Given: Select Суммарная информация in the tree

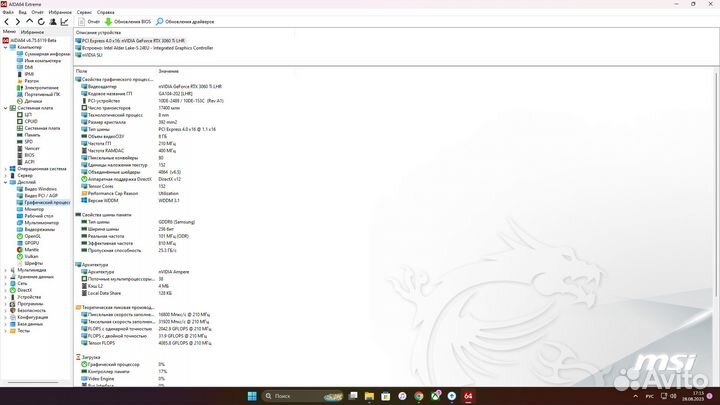Looking at the screenshot, I should click(x=44, y=54).
